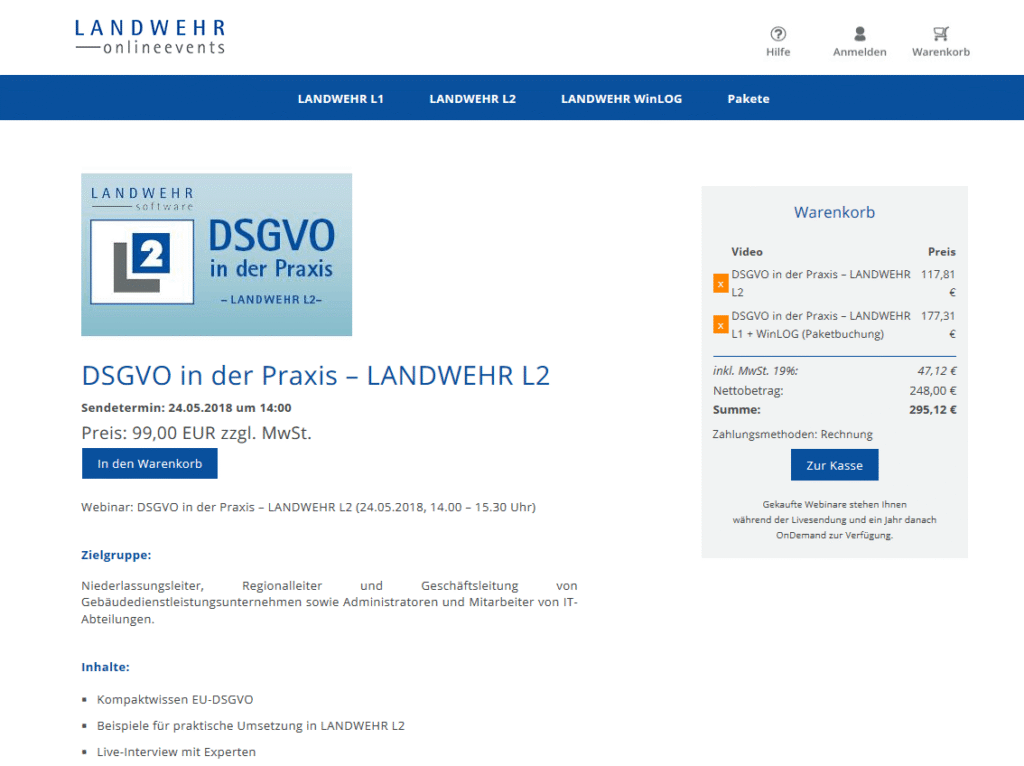The image size is (1024, 766).
Task: Open the Warenkorb cart icon in header
Action: [940, 34]
